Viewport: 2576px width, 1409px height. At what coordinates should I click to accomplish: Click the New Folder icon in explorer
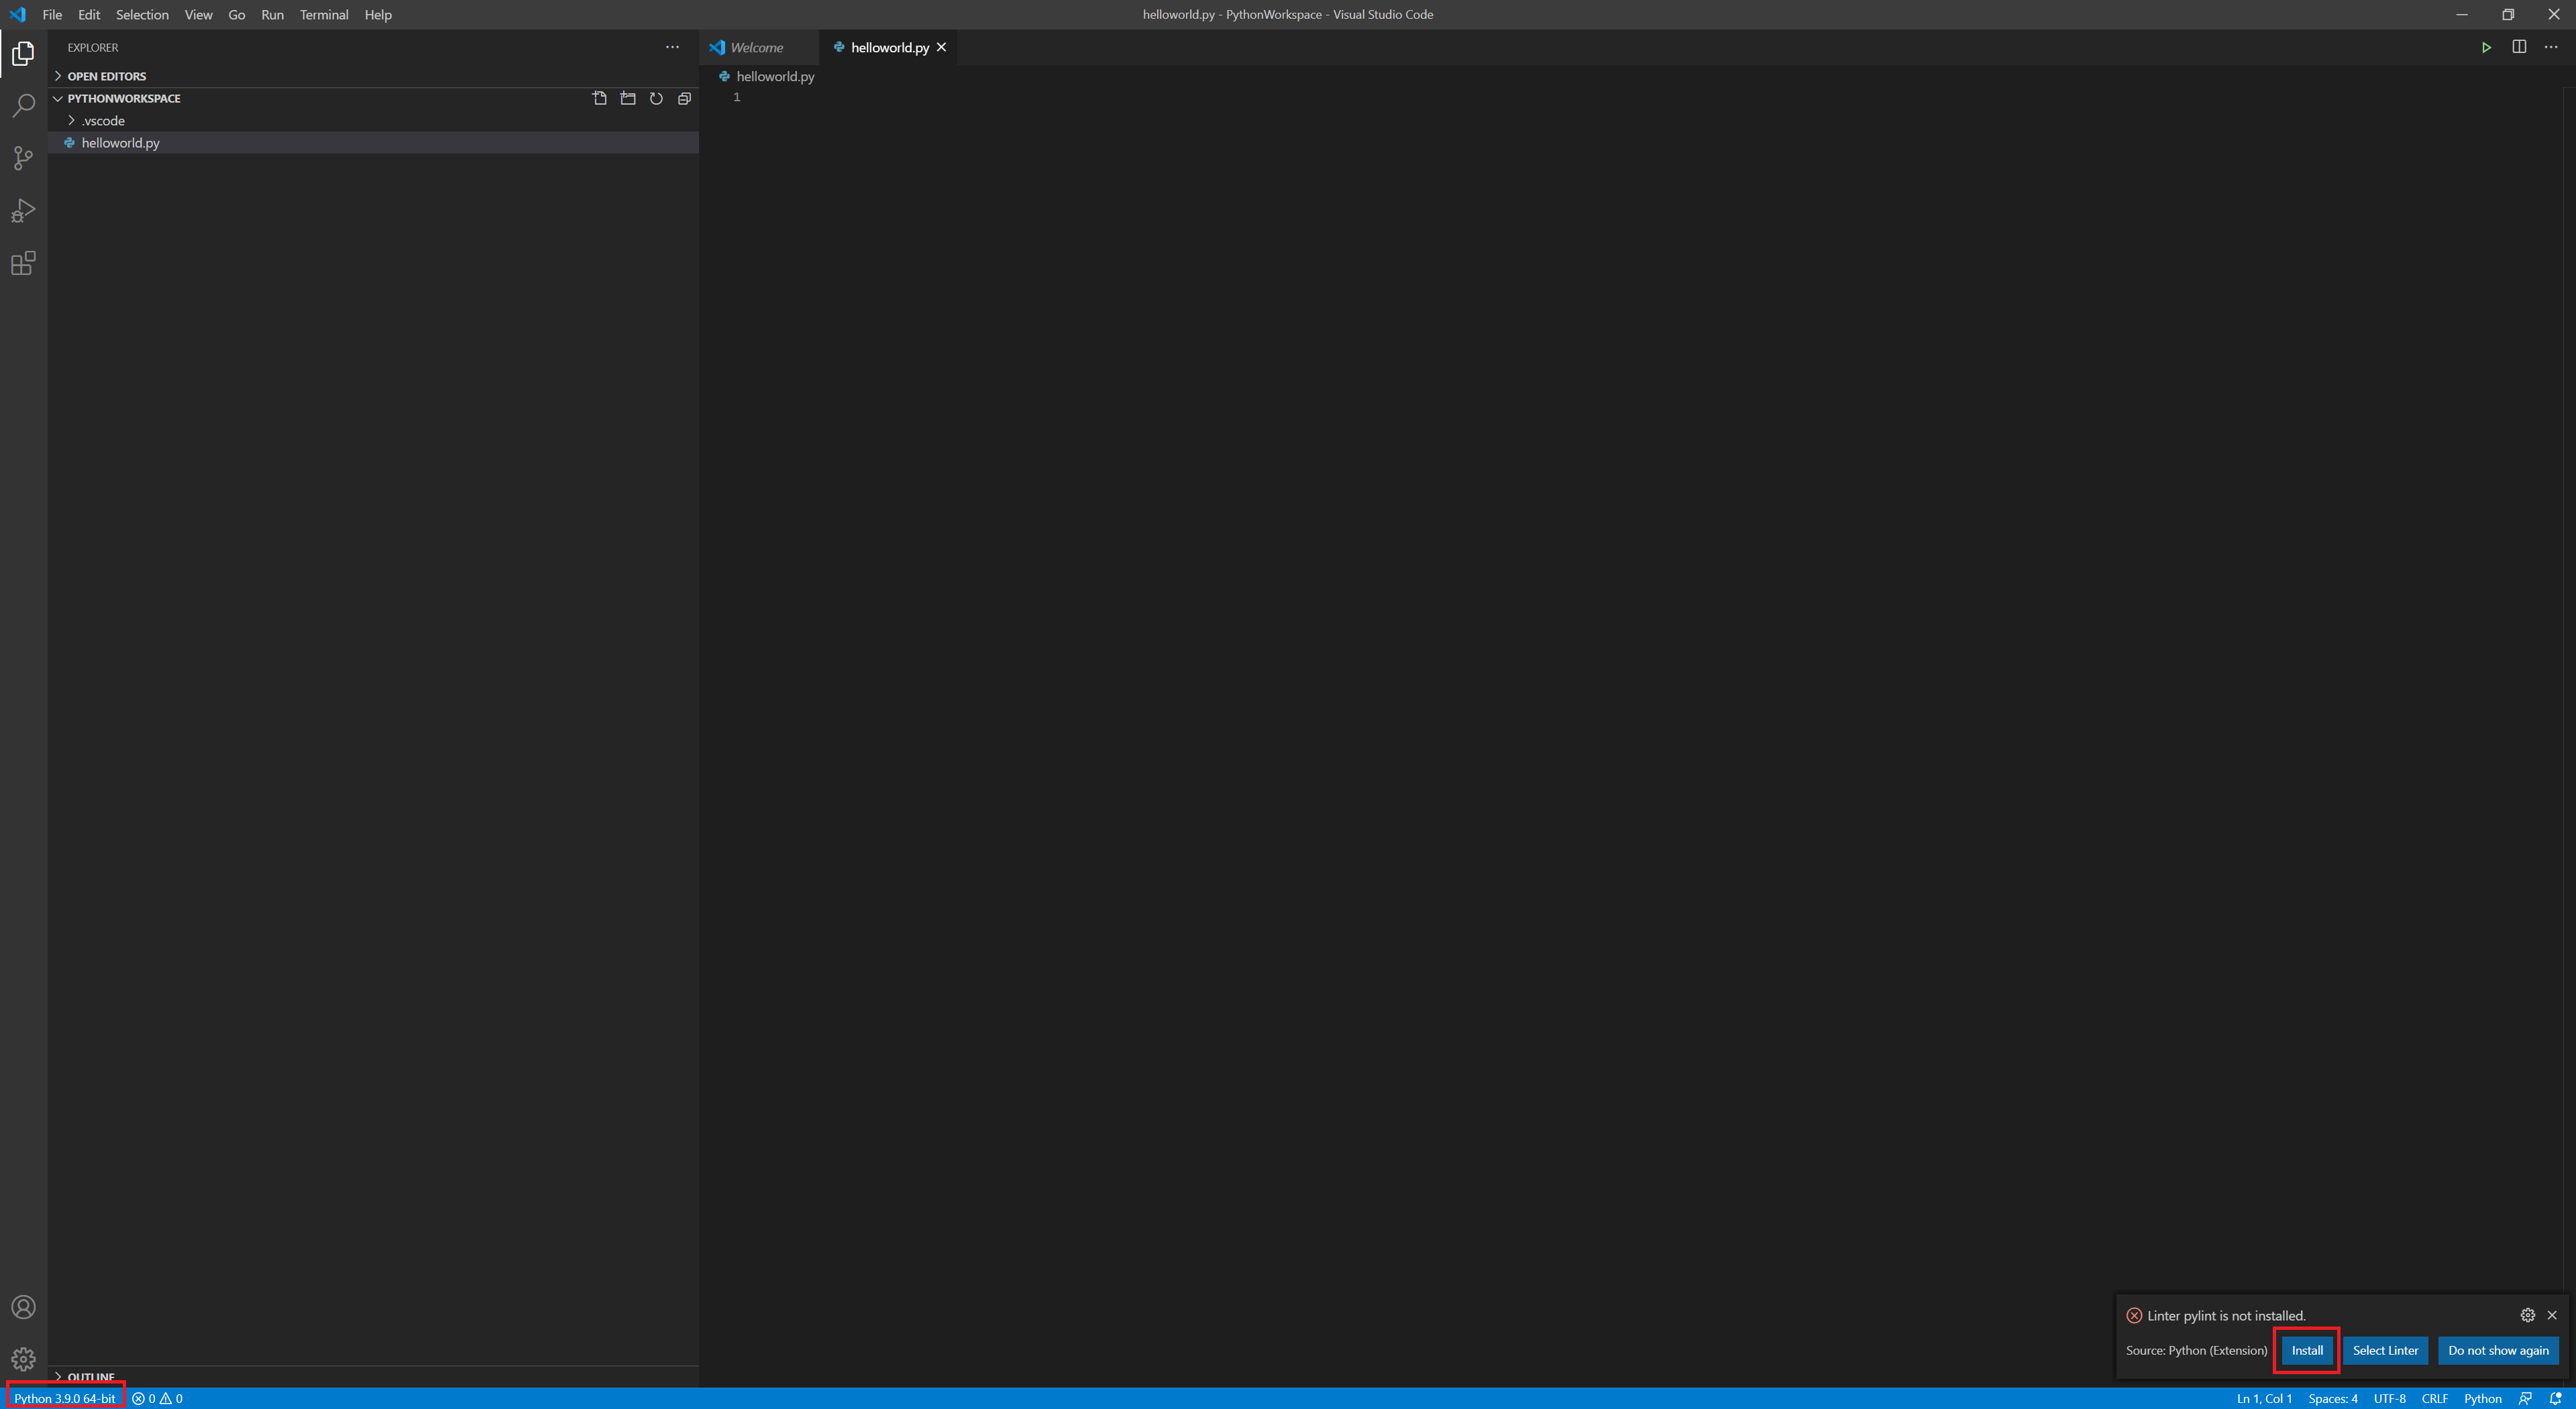pos(628,98)
